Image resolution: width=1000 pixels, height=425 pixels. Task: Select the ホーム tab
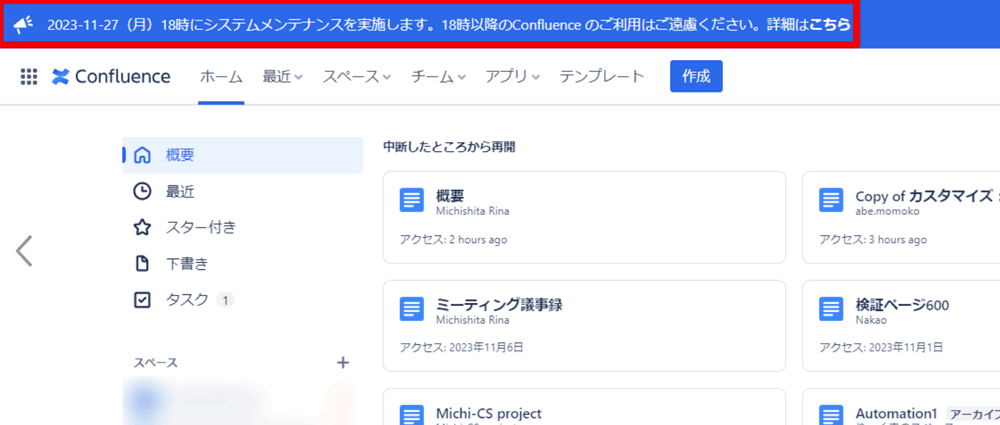(221, 77)
